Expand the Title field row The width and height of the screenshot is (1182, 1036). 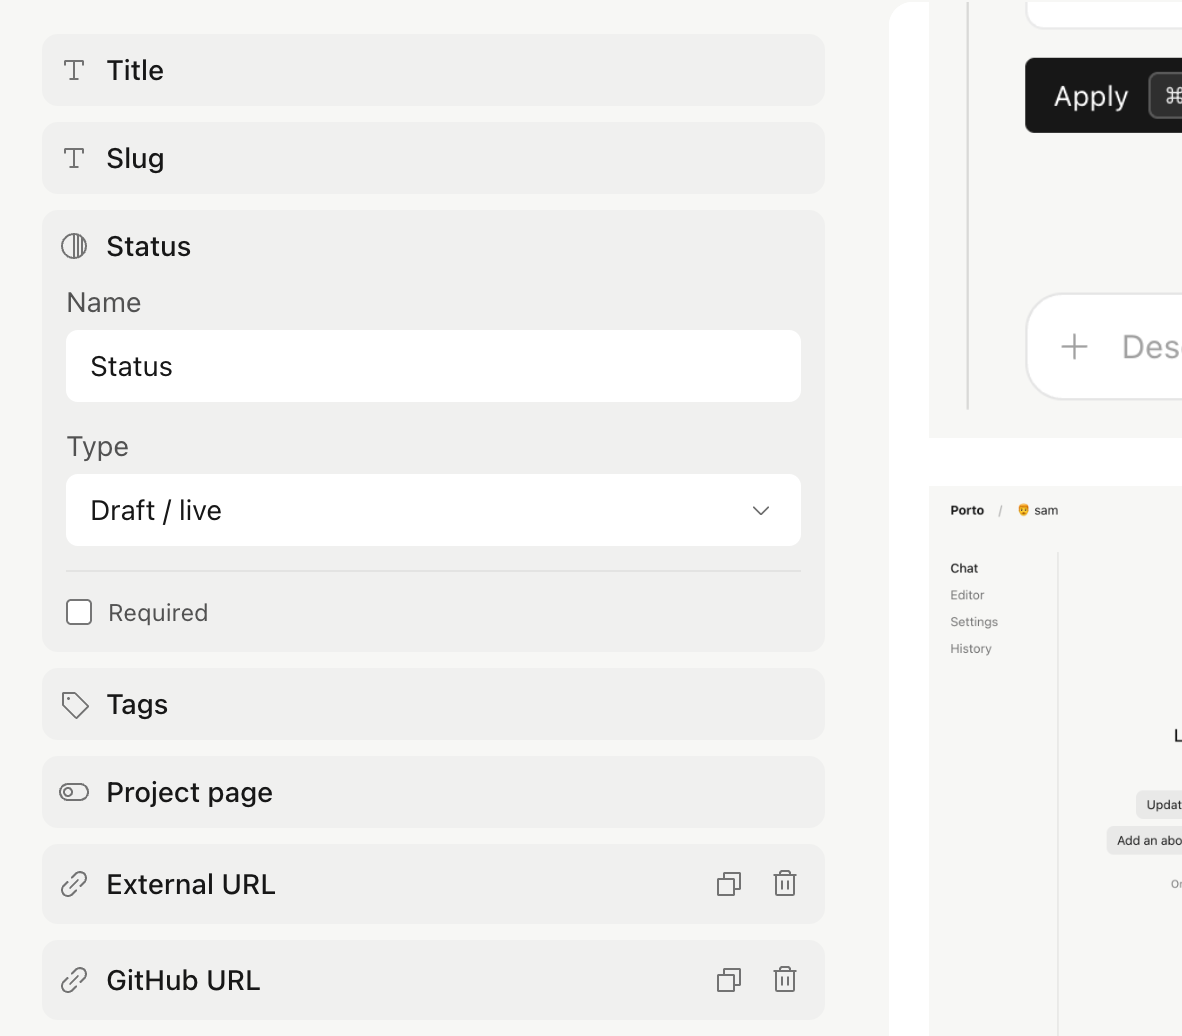pos(433,70)
